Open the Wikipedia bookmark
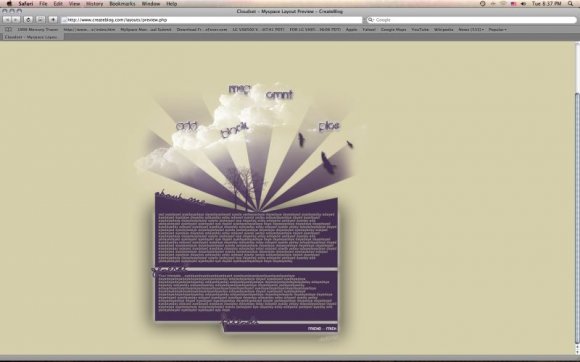This screenshot has height=362, width=580. (444, 29)
